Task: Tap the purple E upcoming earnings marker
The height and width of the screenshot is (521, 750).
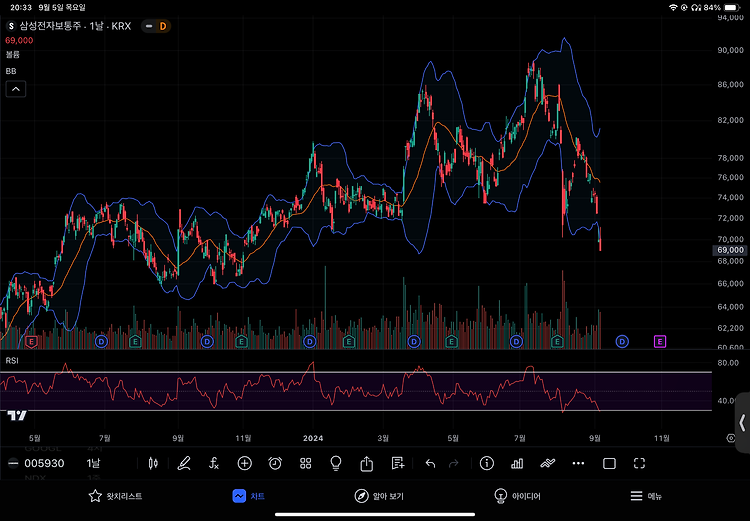Action: pyautogui.click(x=660, y=342)
